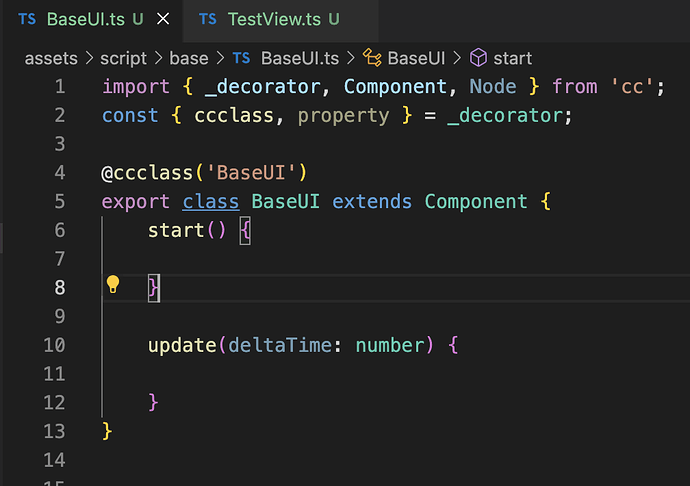Screen dimensions: 690x486
Task: Click the BaseUI class symbol icon in breadcrumb
Action: 373,58
